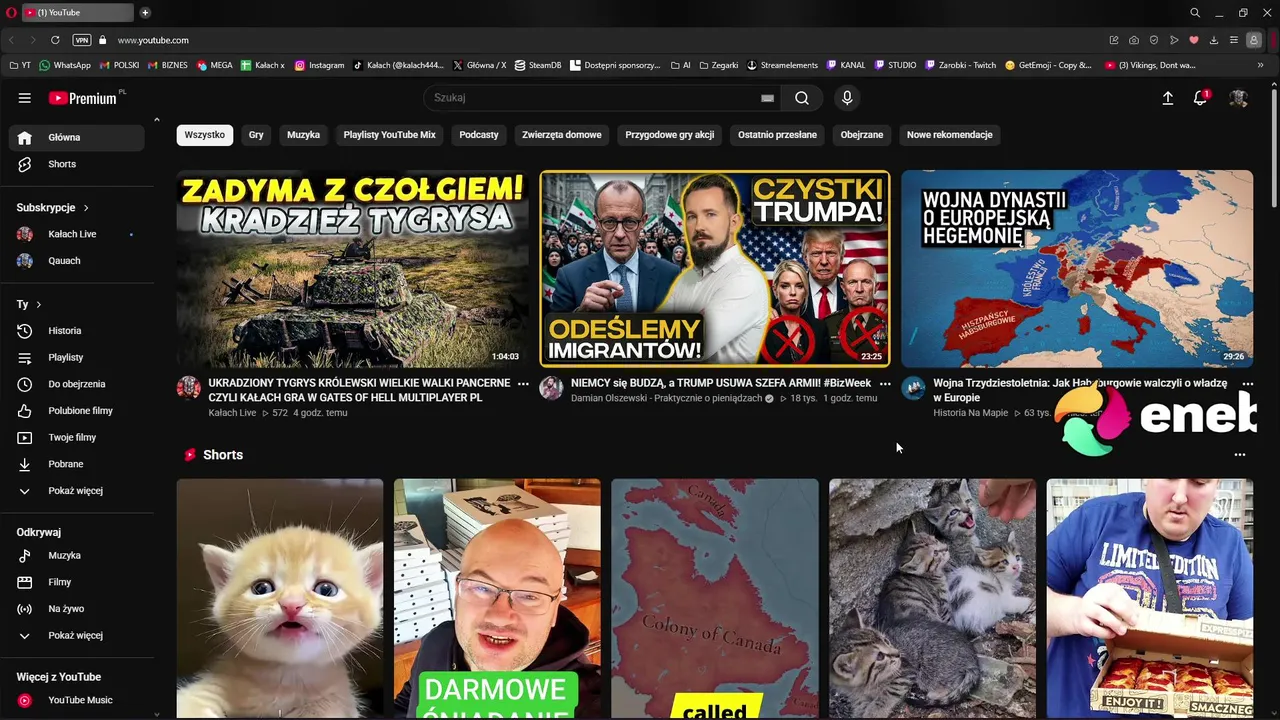Open Damian Olszewski channel name link
The image size is (1280, 720).
pos(666,398)
